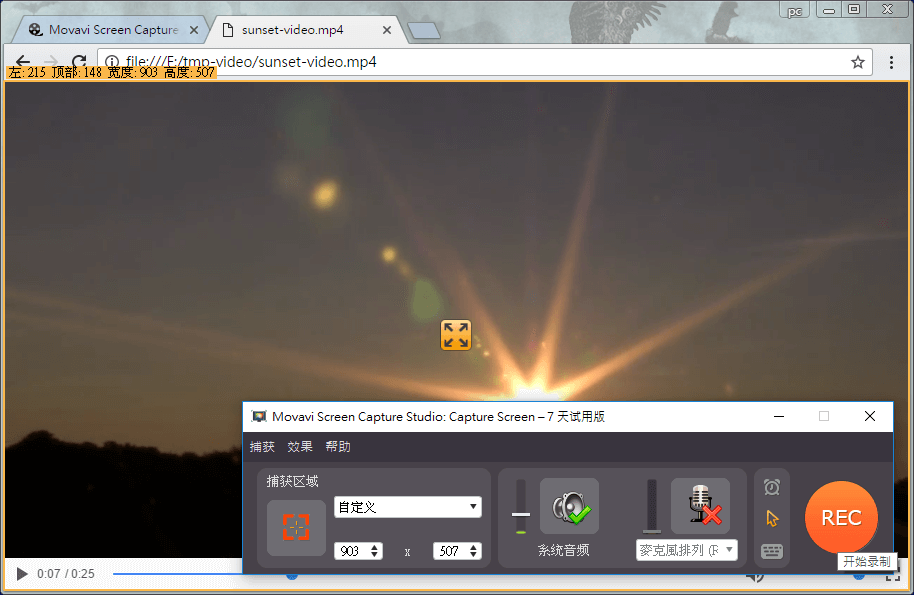This screenshot has width=914, height=595.
Task: Open the 捕获 menu
Action: [x=261, y=446]
